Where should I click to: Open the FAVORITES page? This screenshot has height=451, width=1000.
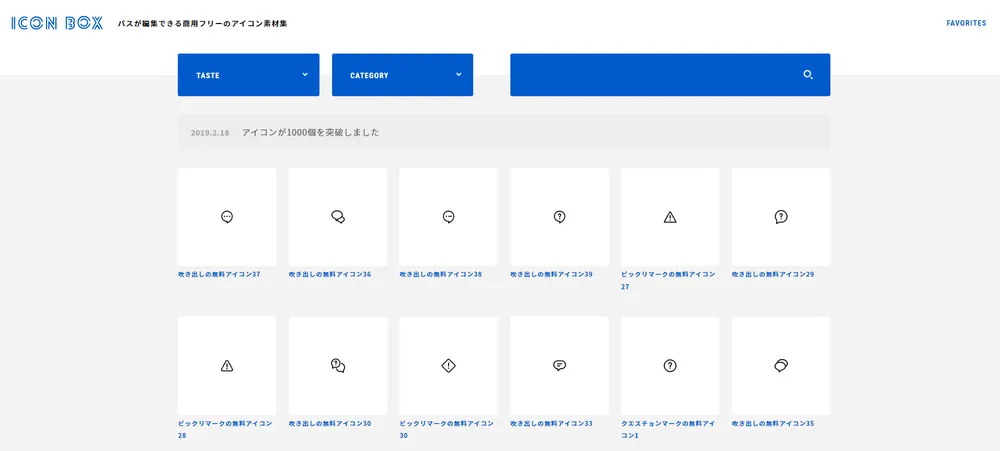(x=966, y=23)
